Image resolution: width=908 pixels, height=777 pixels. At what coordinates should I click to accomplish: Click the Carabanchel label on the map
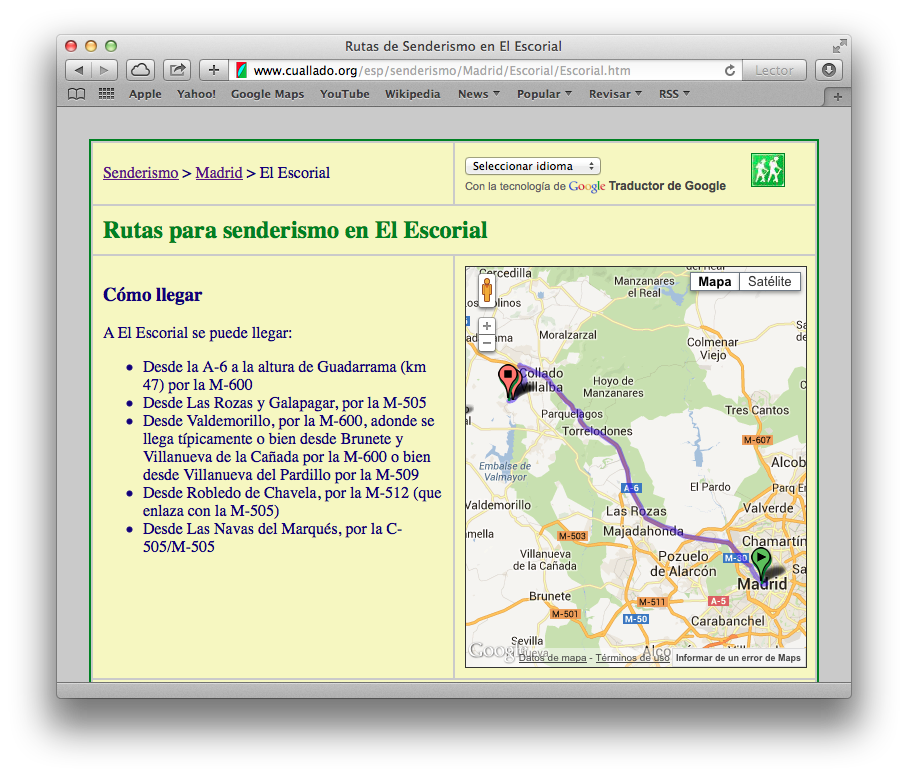(x=727, y=621)
